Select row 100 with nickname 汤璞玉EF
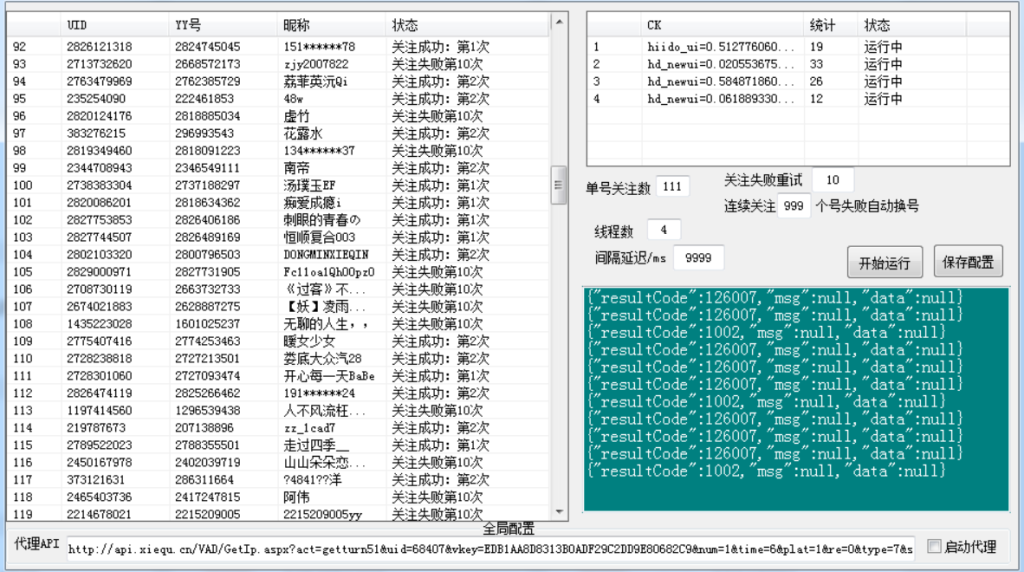This screenshot has height=572, width=1024. [280, 185]
